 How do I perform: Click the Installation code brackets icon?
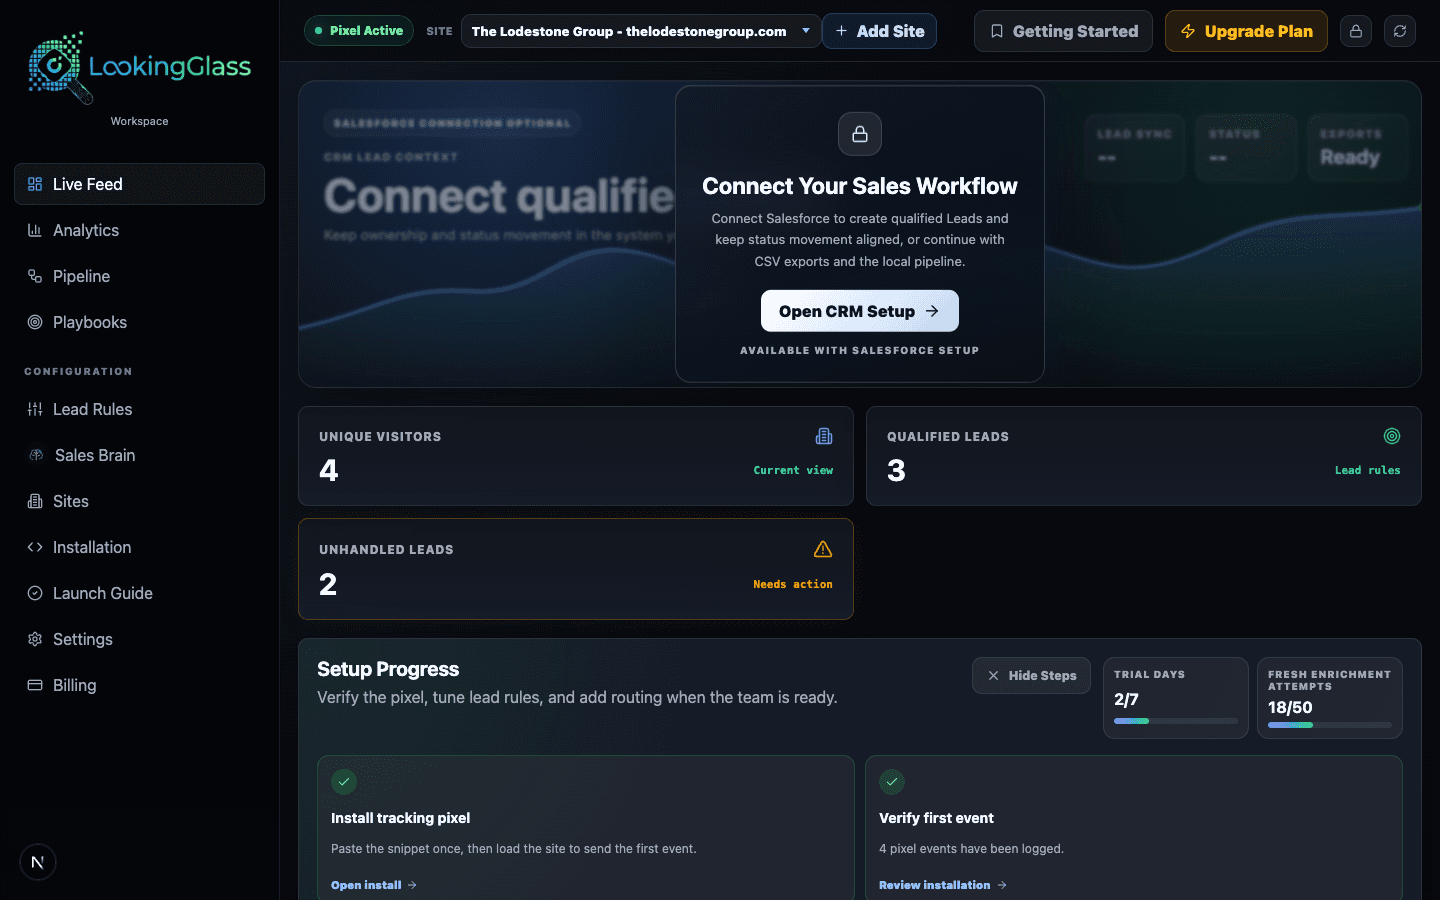pos(35,547)
